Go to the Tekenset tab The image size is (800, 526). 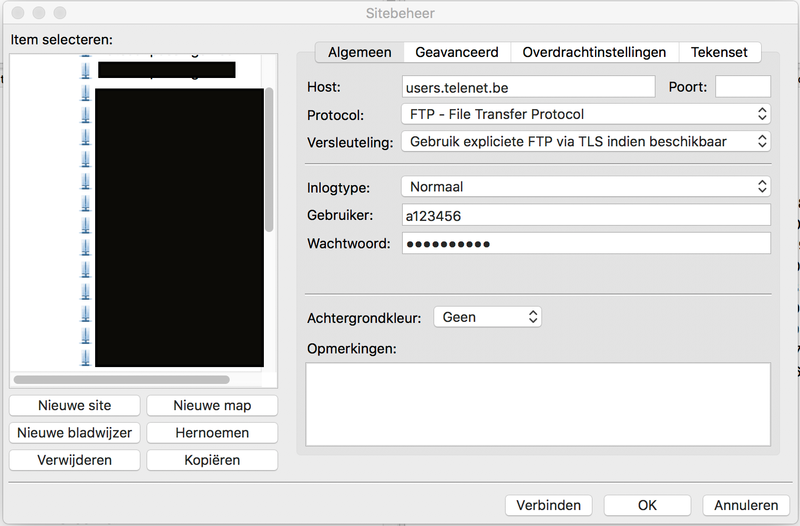tap(719, 52)
